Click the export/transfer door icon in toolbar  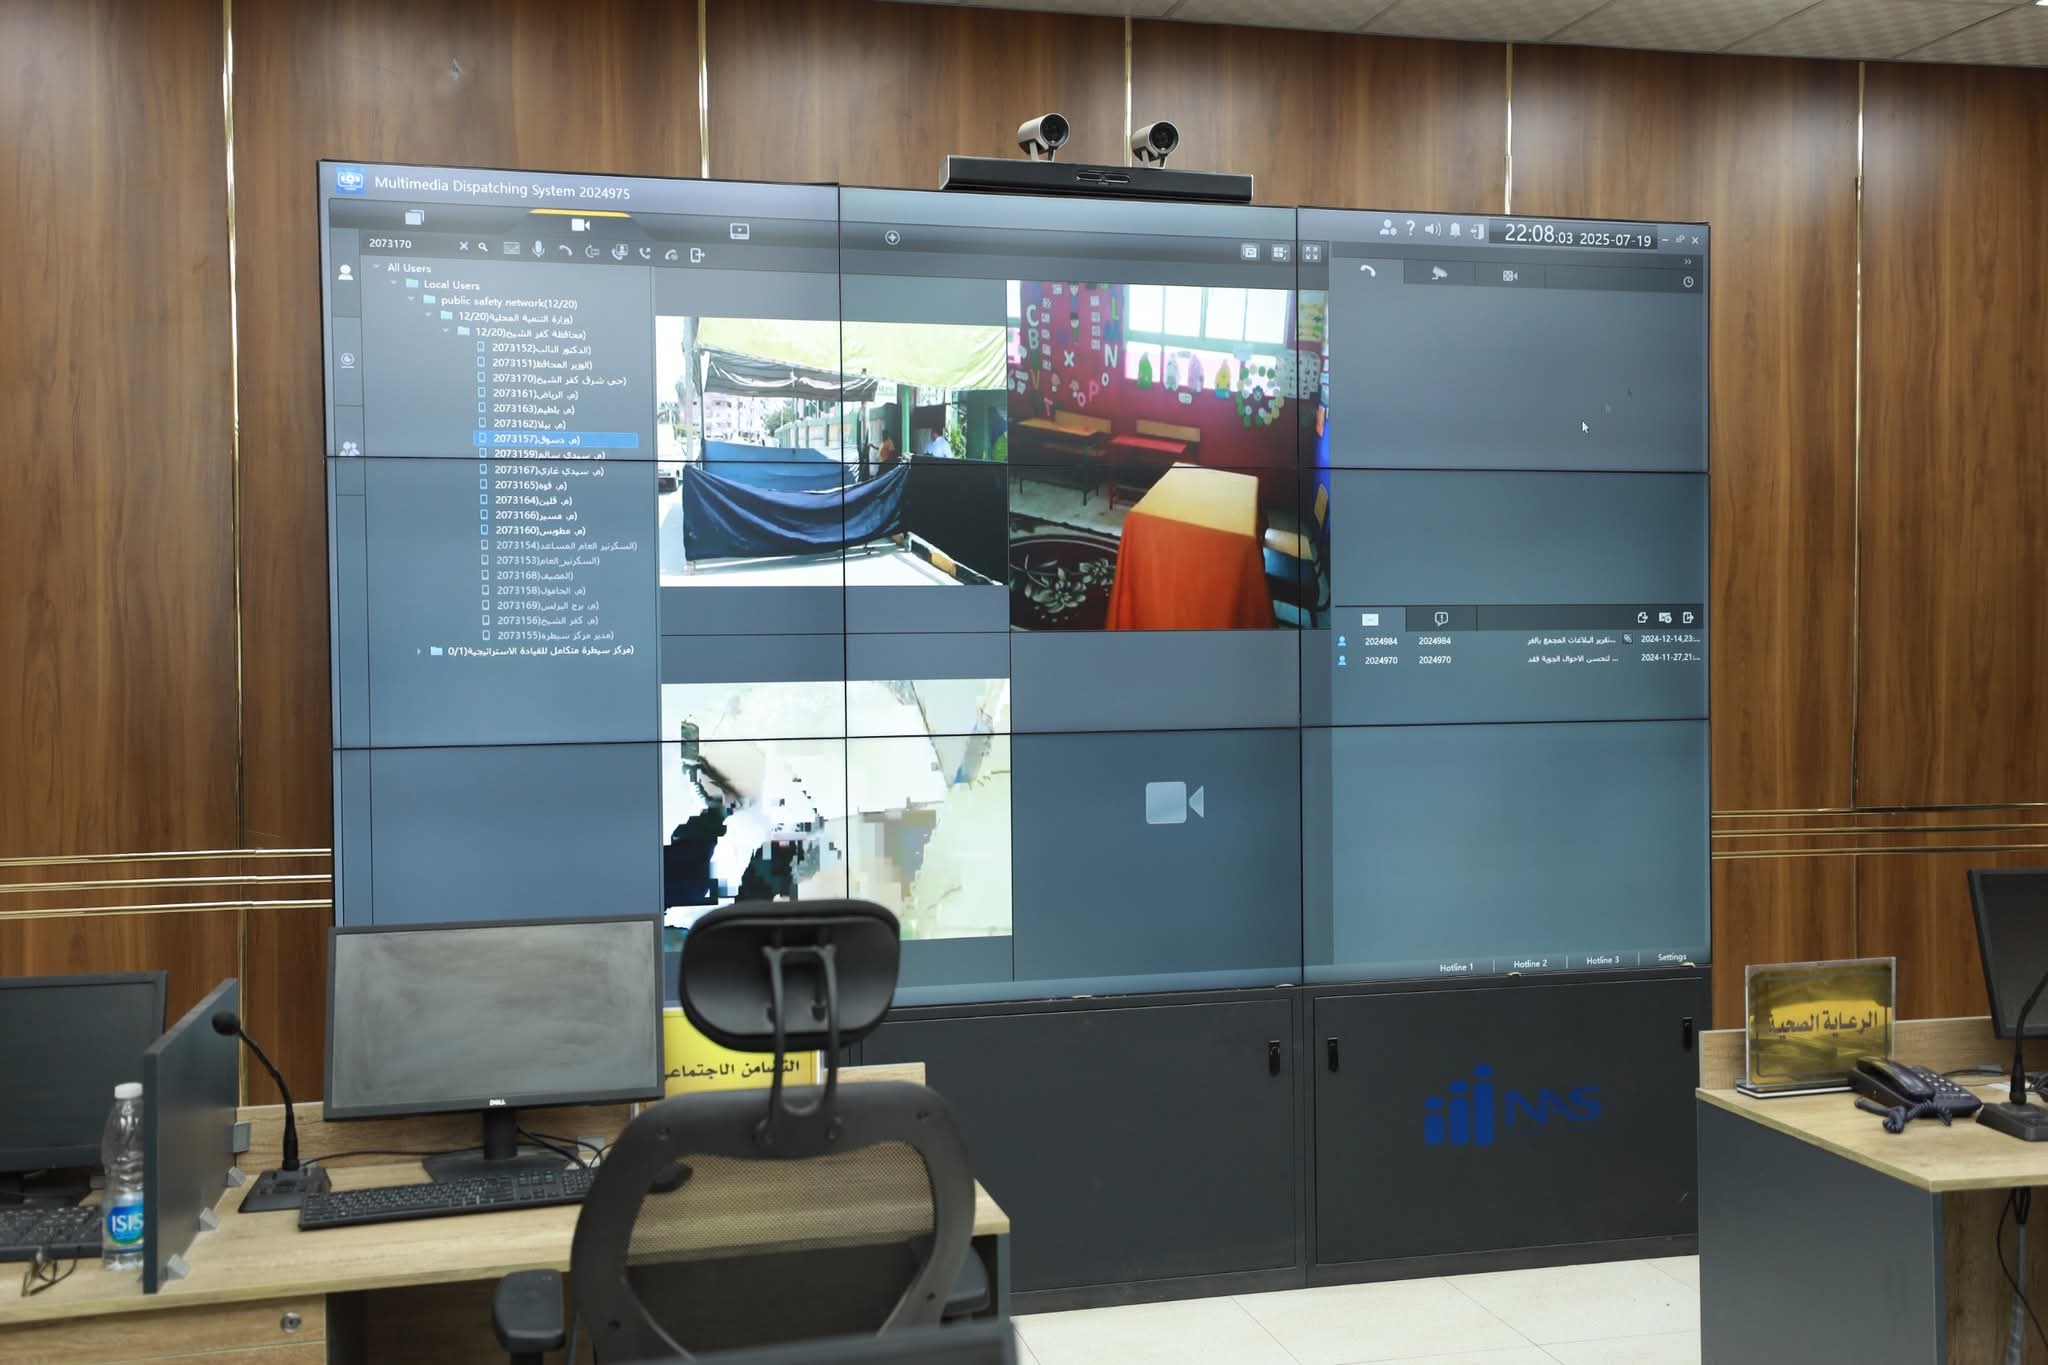698,255
